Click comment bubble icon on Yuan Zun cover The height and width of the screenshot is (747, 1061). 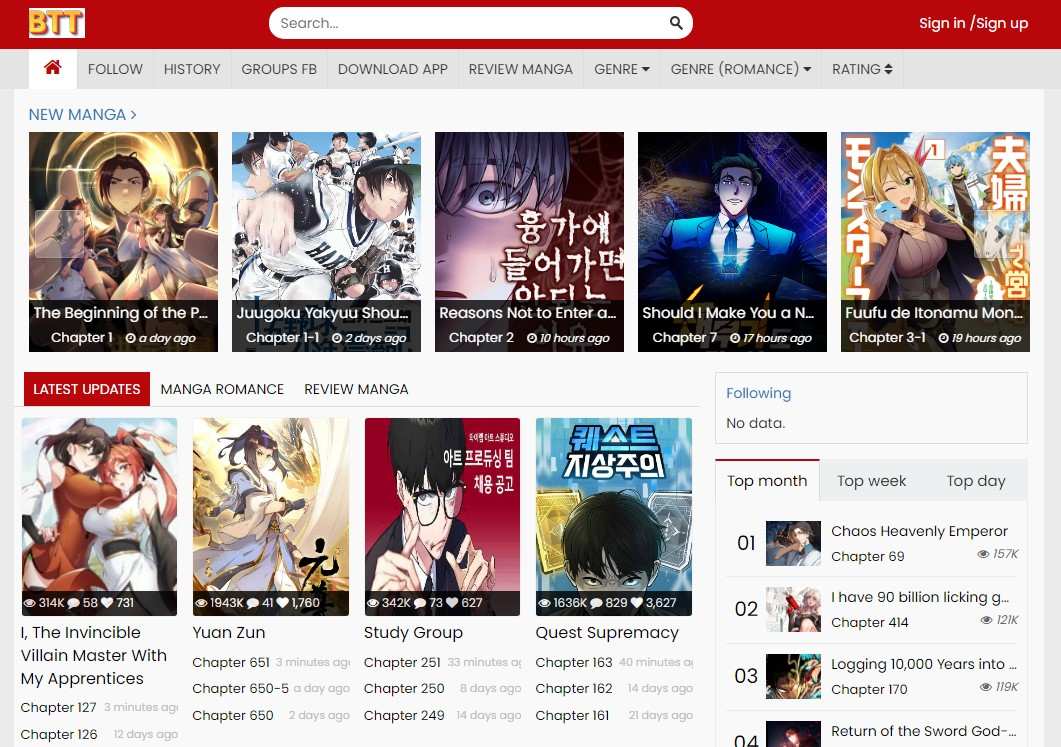(253, 602)
